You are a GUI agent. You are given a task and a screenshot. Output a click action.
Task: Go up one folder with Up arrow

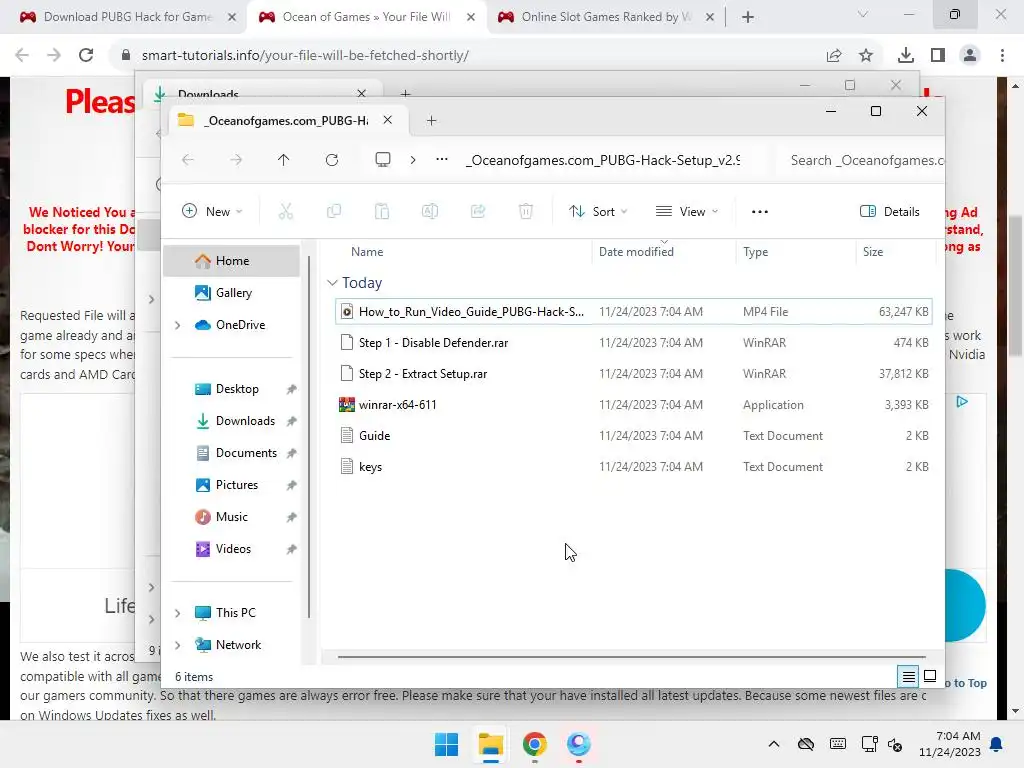(283, 160)
